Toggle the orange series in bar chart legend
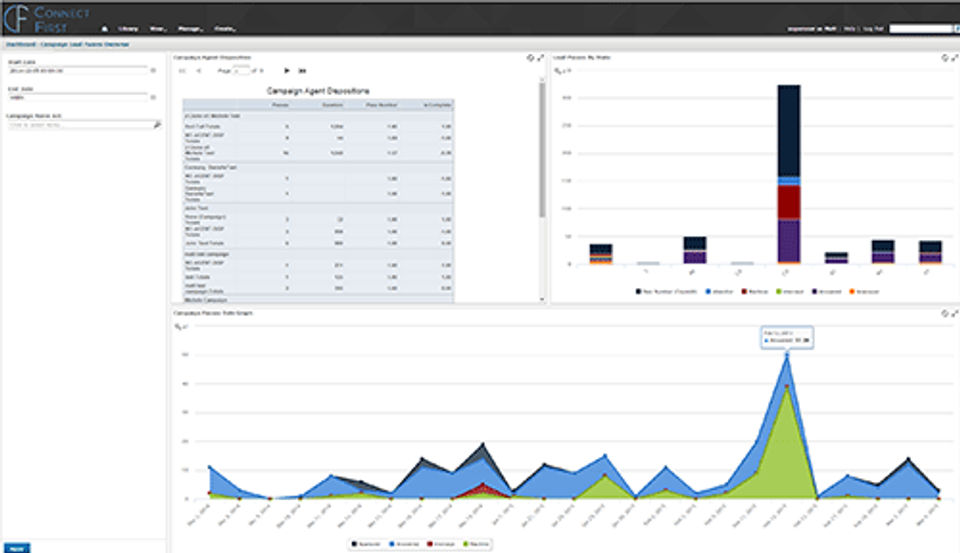This screenshot has width=960, height=553. [x=864, y=292]
